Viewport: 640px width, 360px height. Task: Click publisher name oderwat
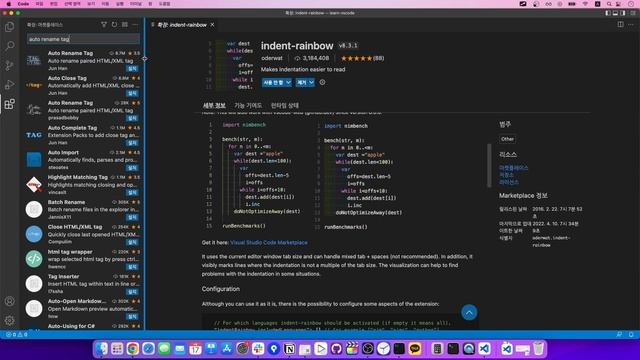[272, 58]
